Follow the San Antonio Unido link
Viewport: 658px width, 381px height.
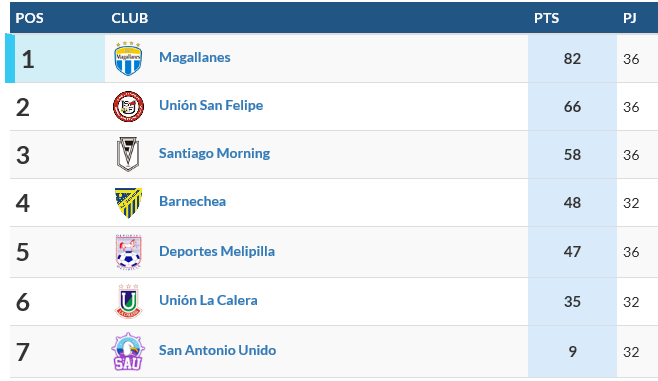tap(217, 350)
